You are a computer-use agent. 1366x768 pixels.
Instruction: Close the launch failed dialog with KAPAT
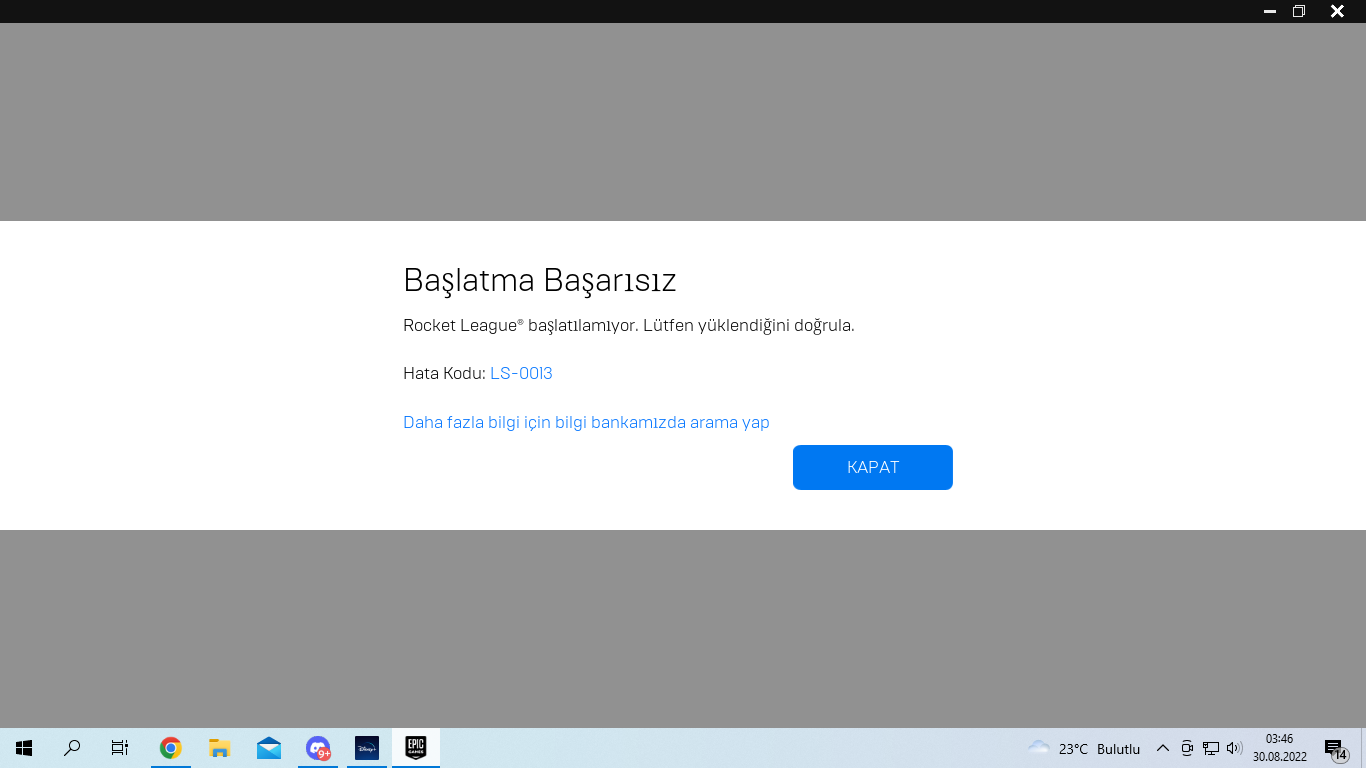[872, 467]
